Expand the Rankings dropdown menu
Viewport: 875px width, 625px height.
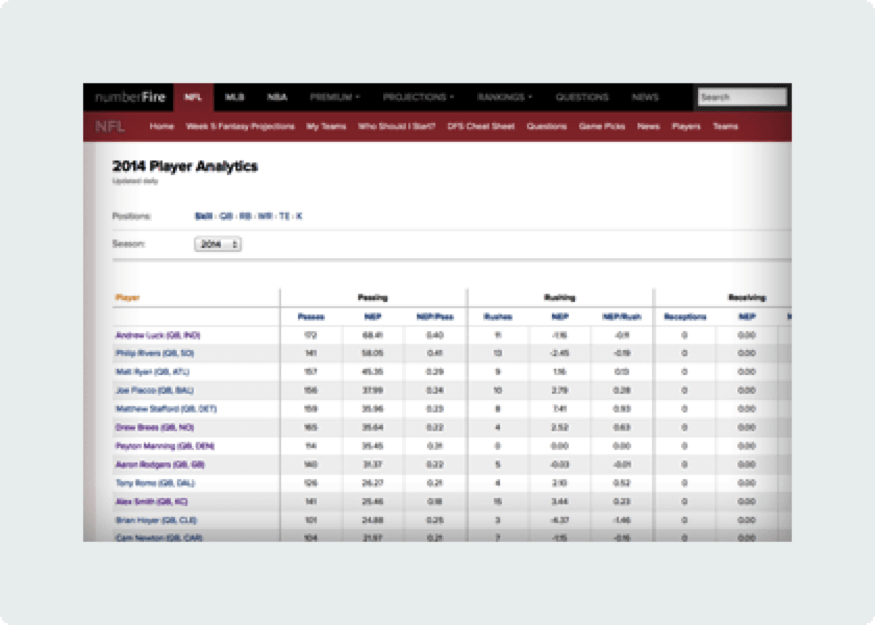point(505,97)
